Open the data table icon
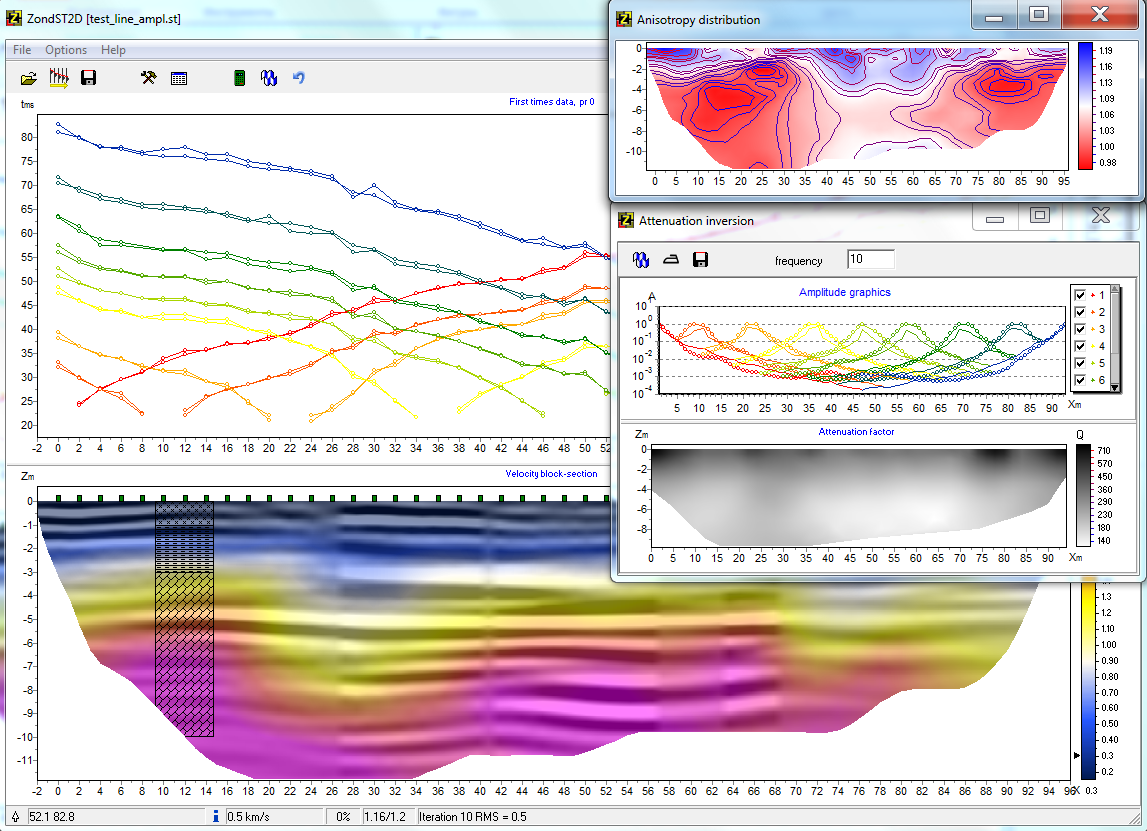The width and height of the screenshot is (1147, 831). click(179, 78)
